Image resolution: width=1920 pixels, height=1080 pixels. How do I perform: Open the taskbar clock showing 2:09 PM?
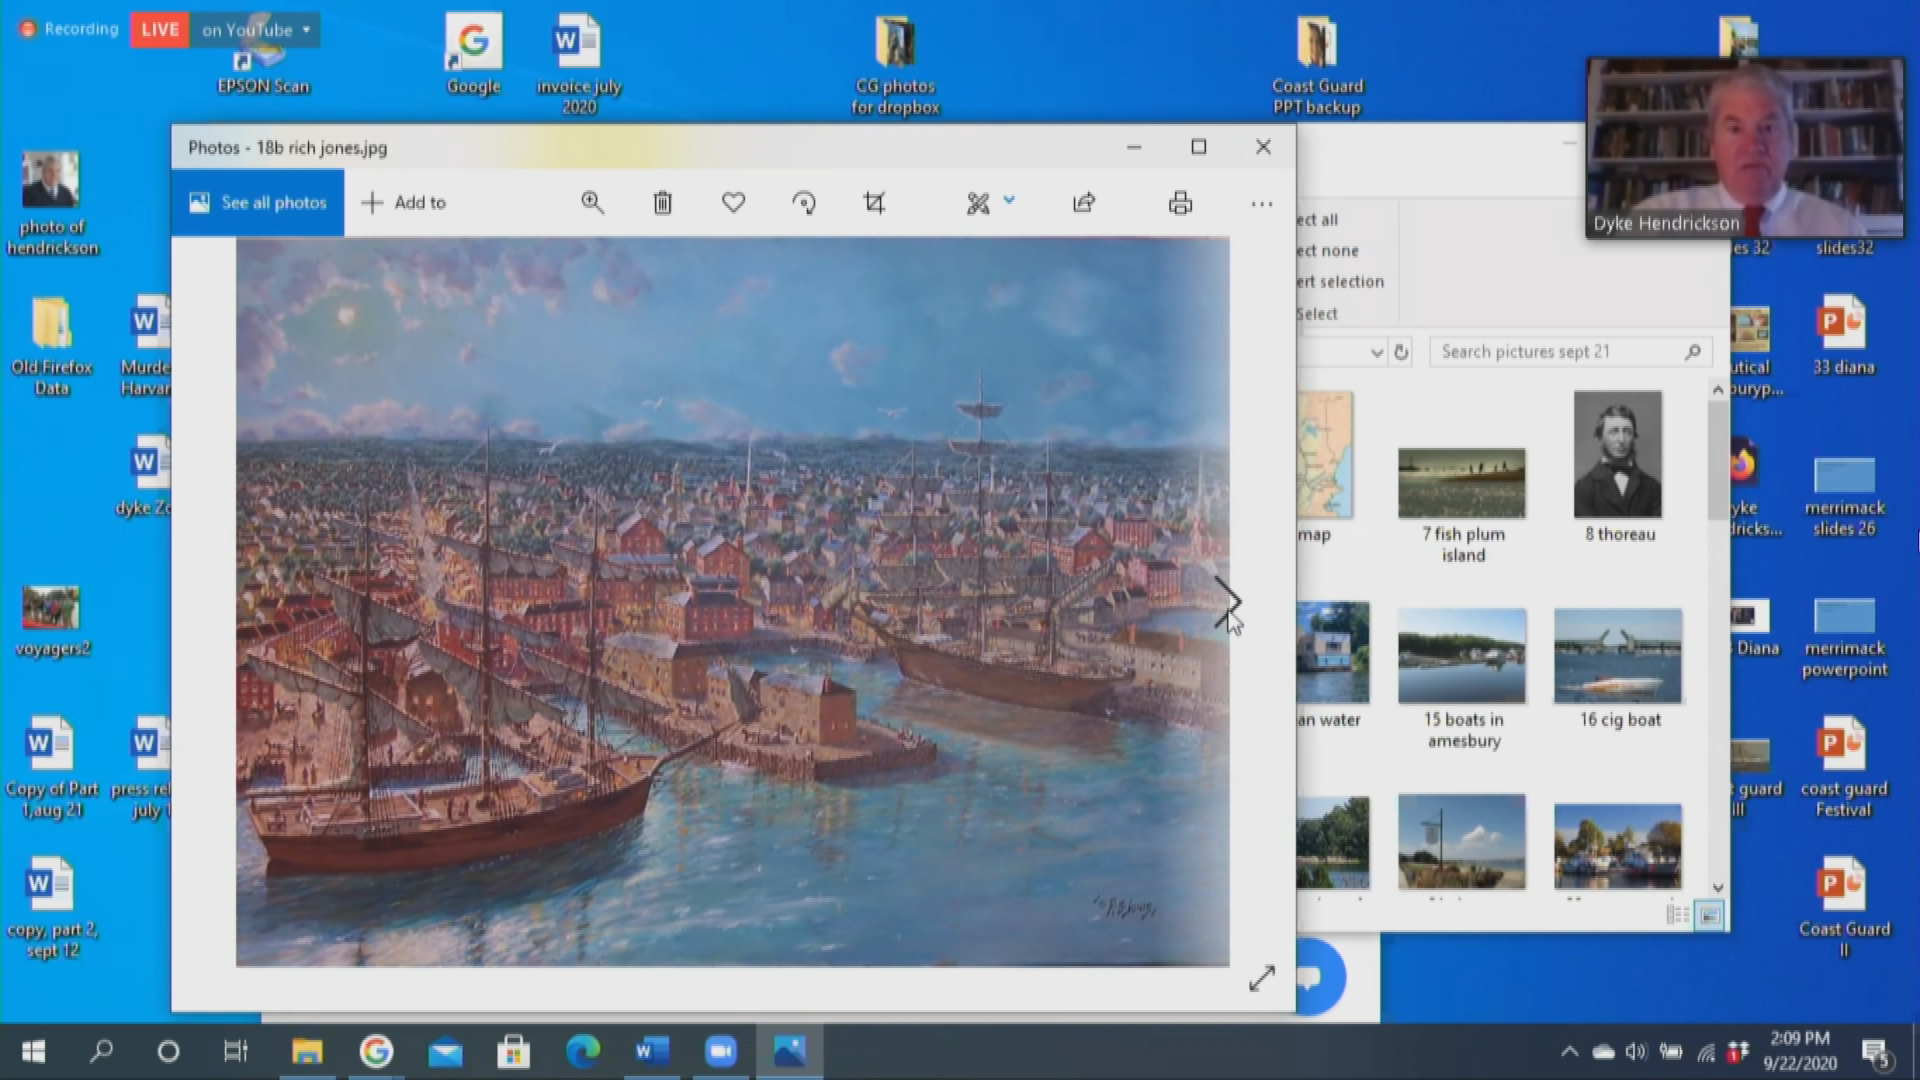(1799, 1051)
